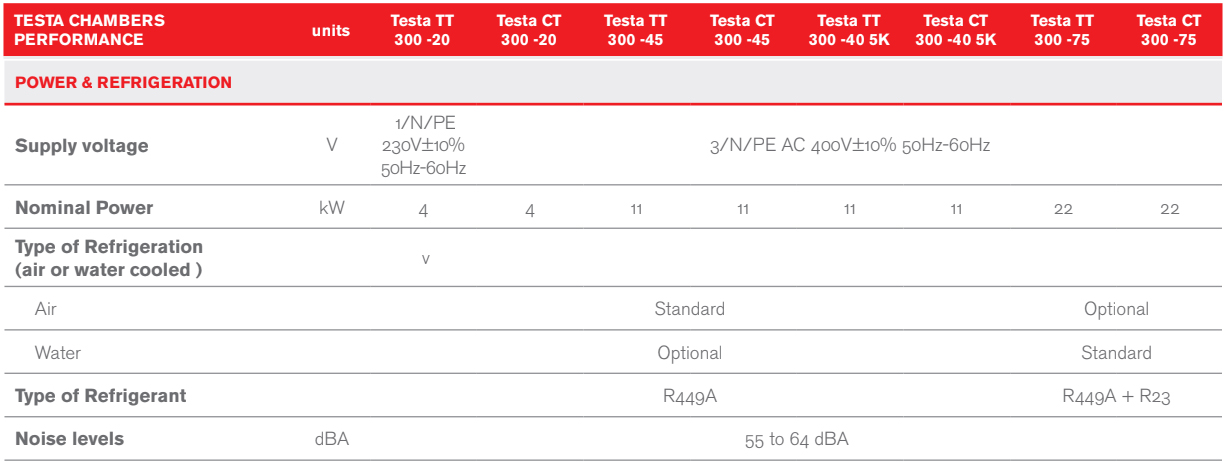Click the Testa TT 300 -75 header
Image resolution: width=1226 pixels, height=462 pixels.
[x=1062, y=30]
